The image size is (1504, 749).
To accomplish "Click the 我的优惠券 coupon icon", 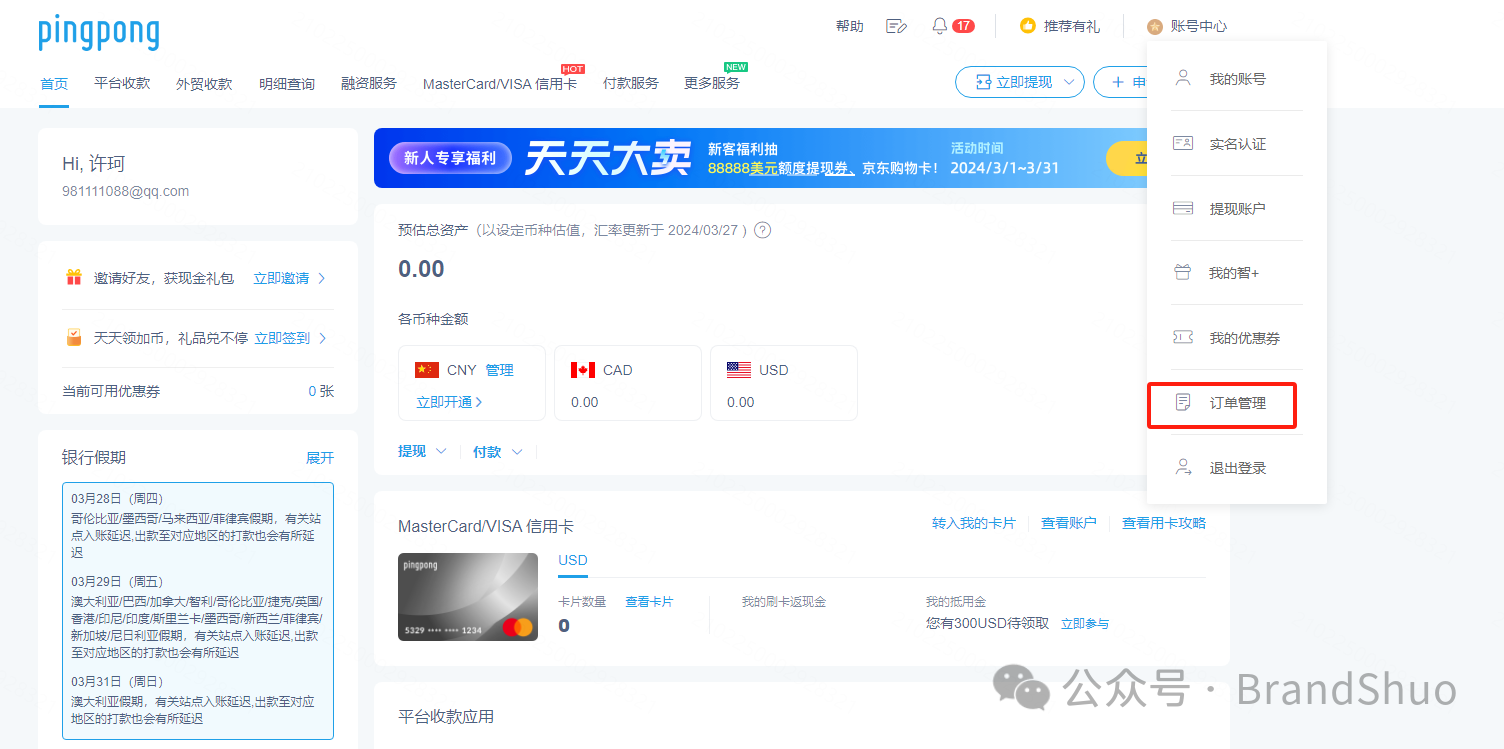I will point(1183,338).
